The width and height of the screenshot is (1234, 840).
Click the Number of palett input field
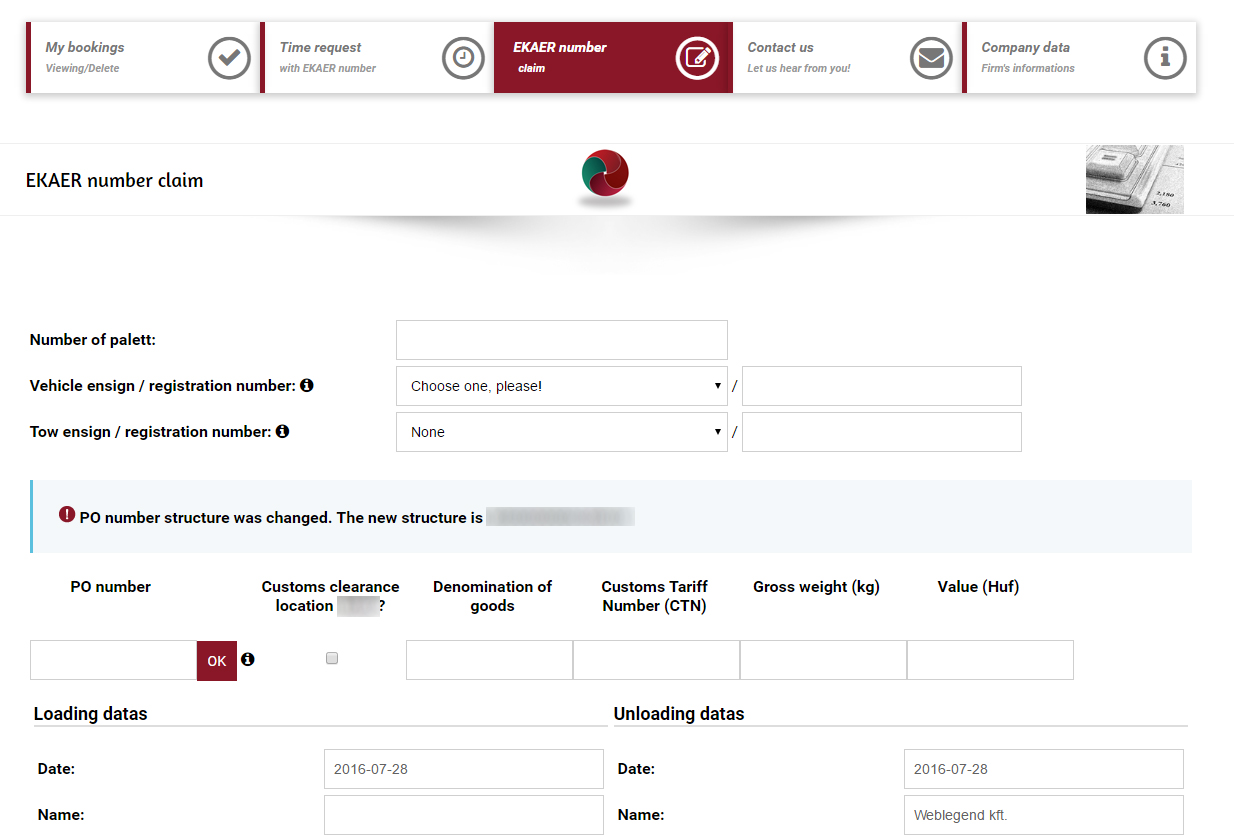(561, 340)
